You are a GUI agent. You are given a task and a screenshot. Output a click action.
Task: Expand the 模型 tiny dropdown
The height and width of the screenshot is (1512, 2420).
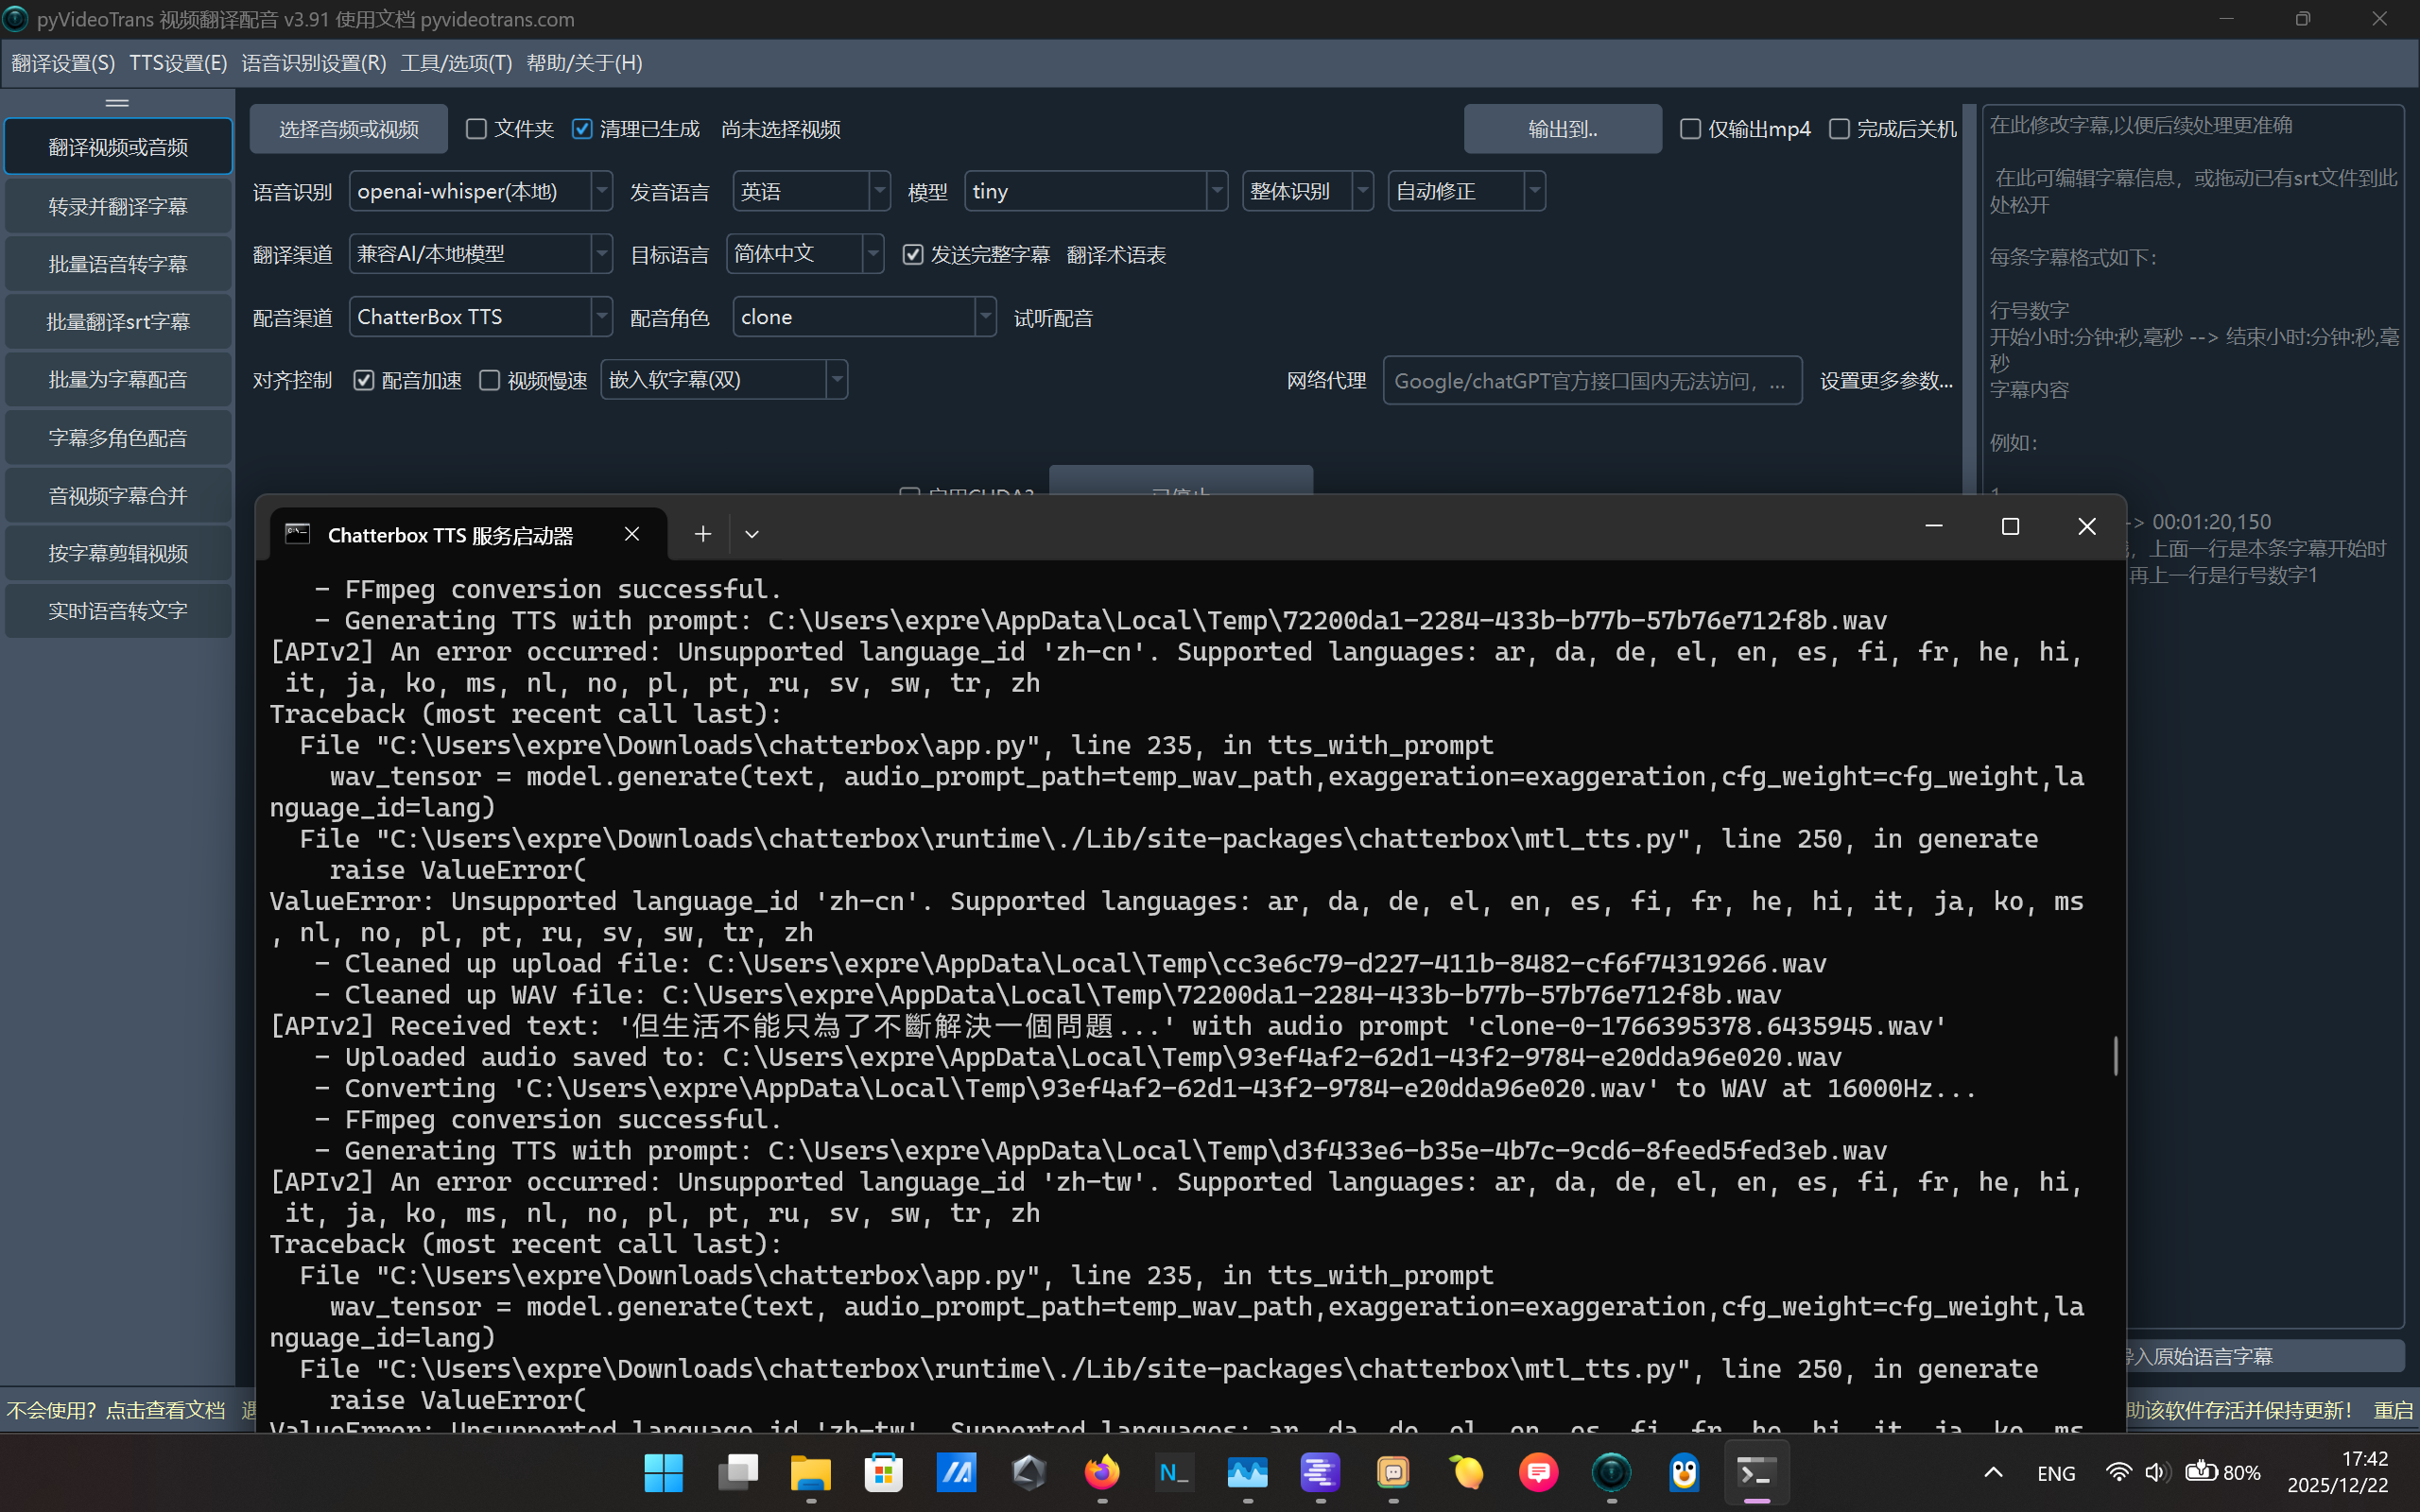pos(1216,191)
